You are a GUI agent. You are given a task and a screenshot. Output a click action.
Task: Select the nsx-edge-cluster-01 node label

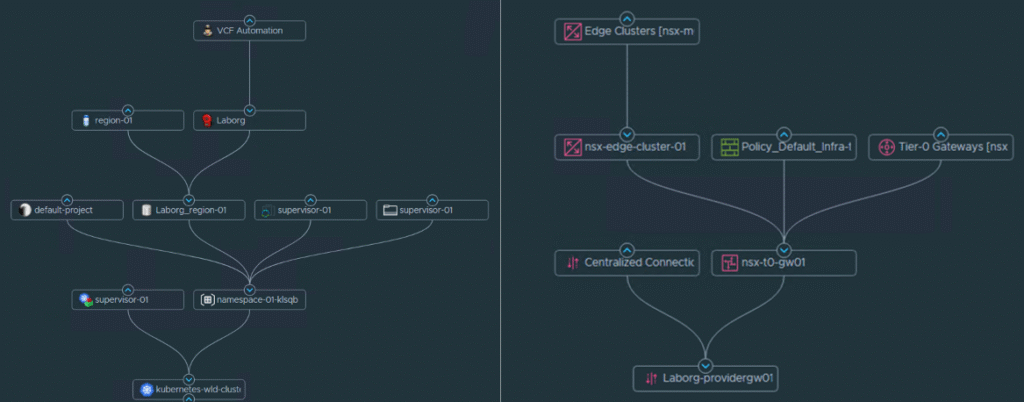click(635, 148)
